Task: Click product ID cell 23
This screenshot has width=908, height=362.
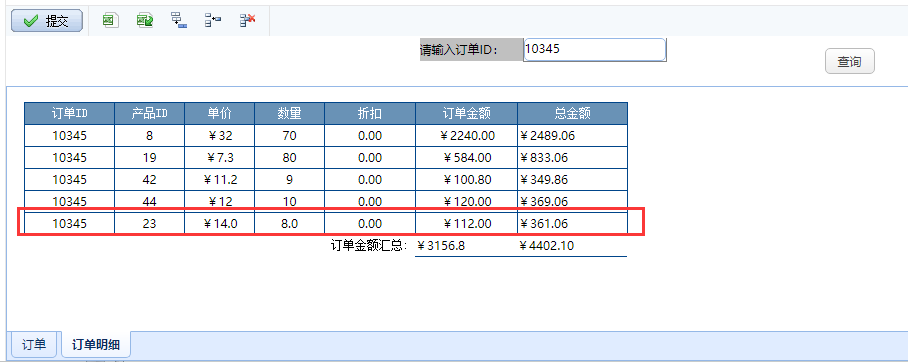Action: (149, 224)
